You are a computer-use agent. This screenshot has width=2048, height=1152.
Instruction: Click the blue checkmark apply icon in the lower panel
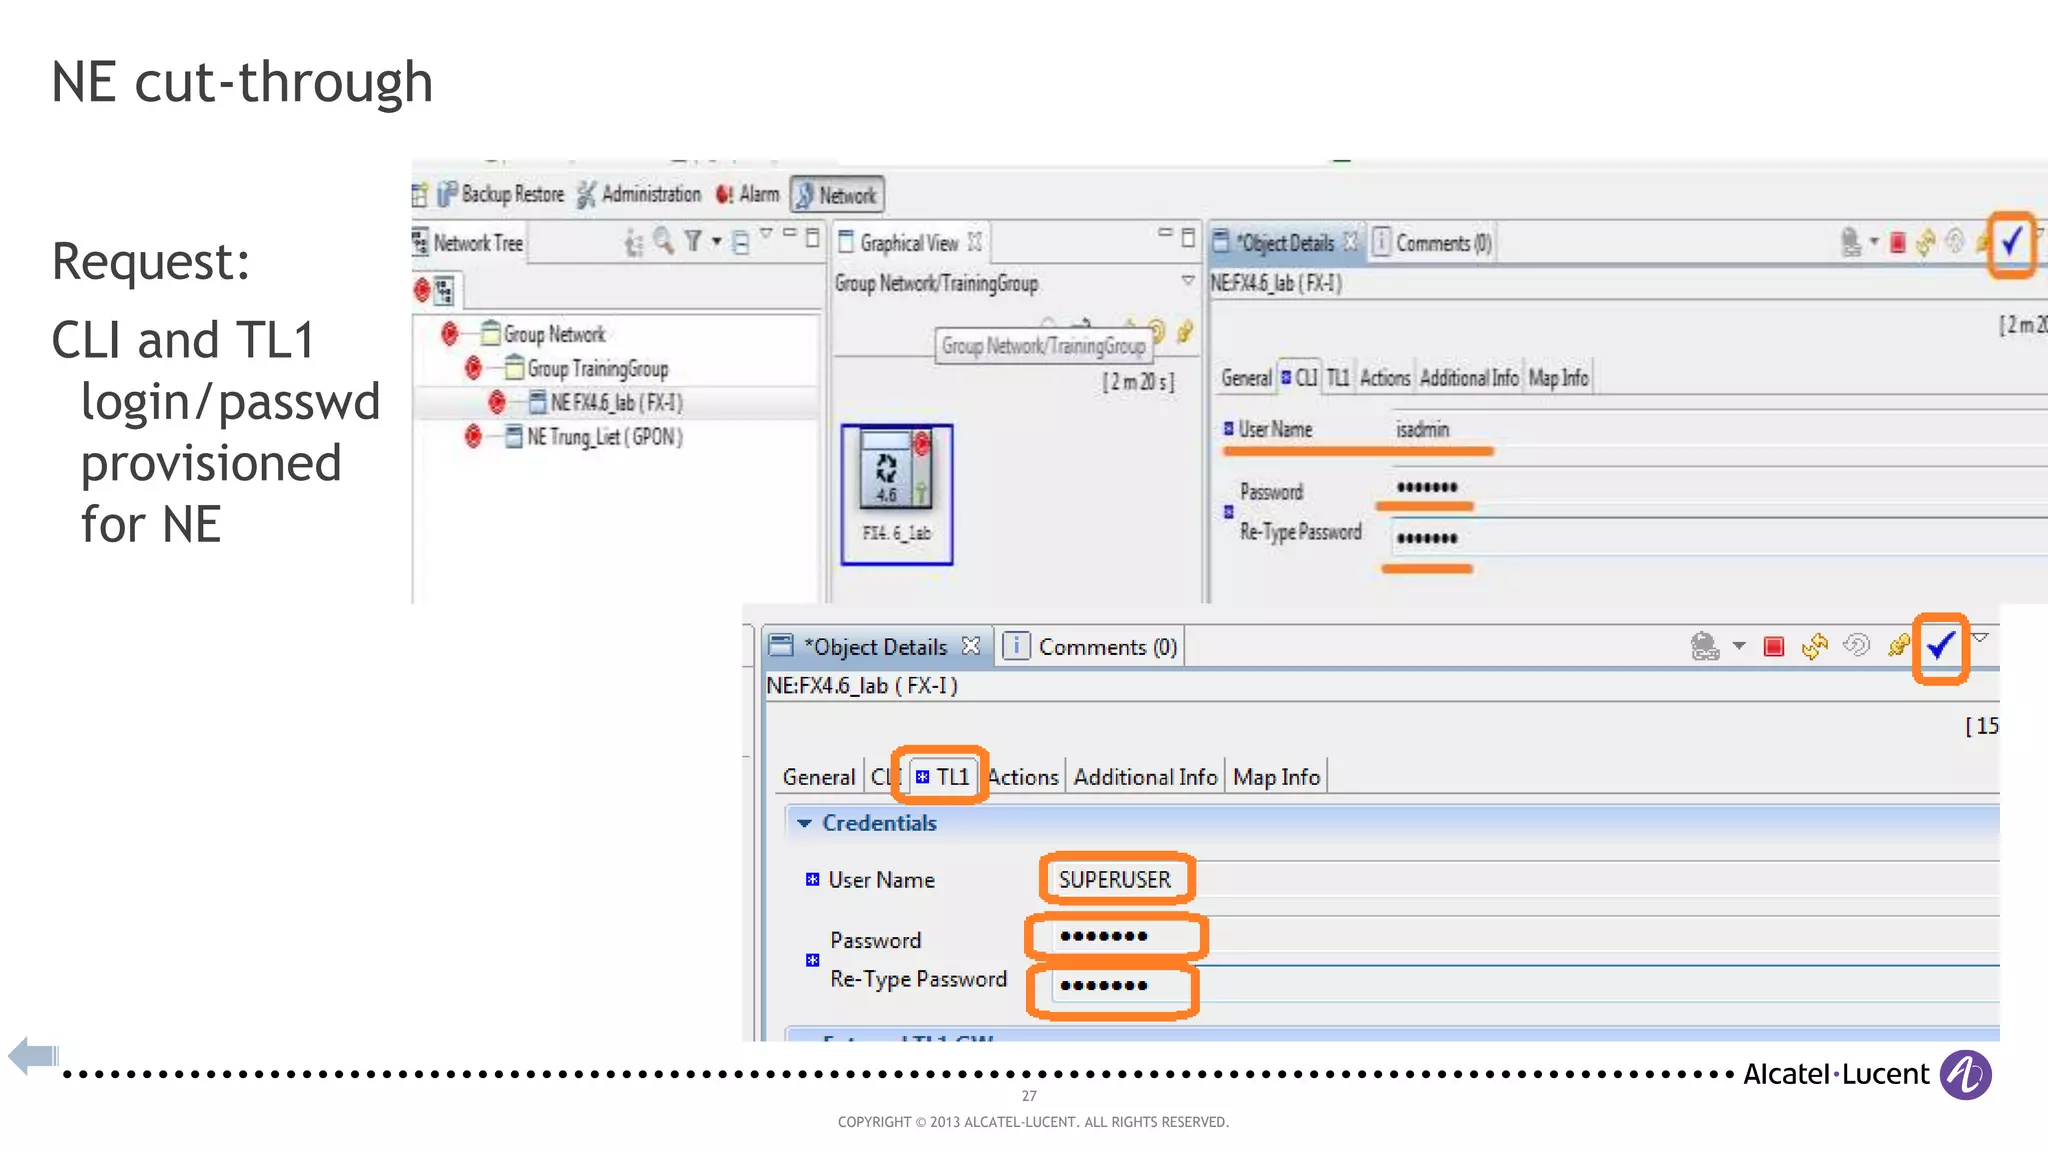pyautogui.click(x=1940, y=647)
